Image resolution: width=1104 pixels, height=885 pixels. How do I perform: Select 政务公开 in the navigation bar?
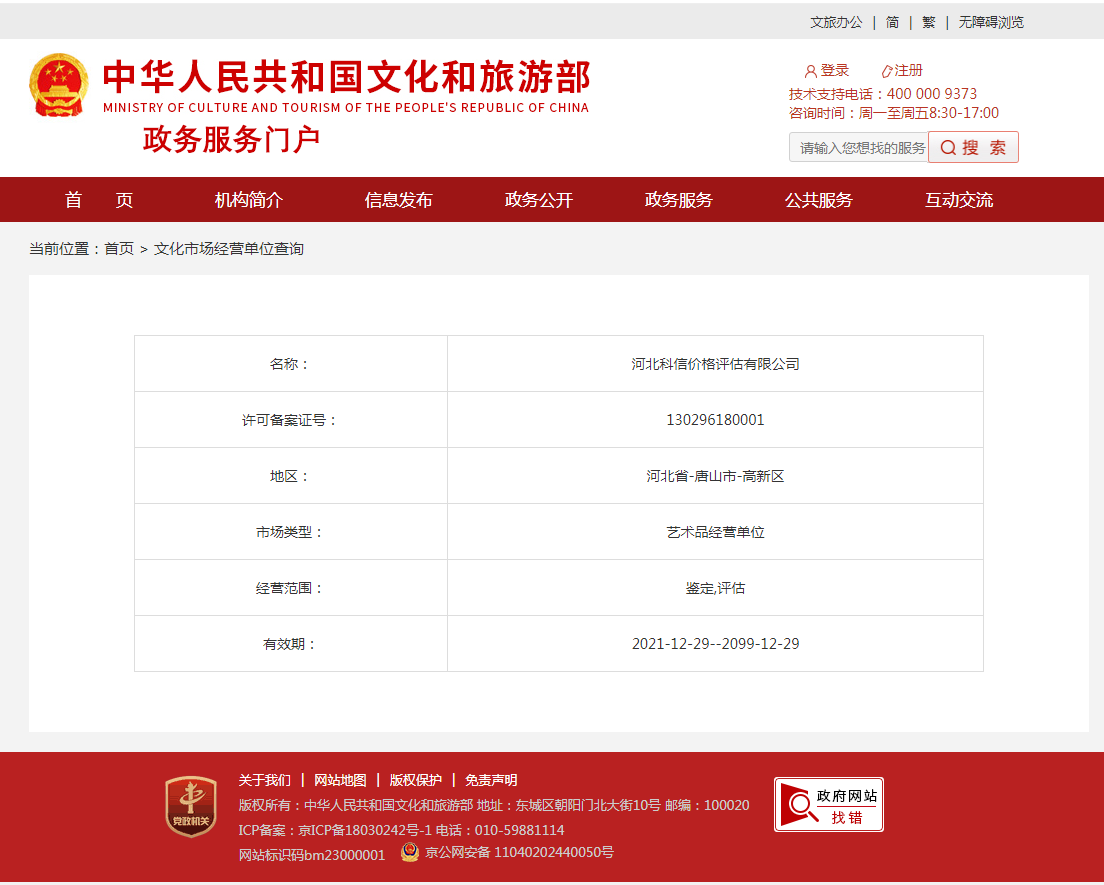click(538, 200)
